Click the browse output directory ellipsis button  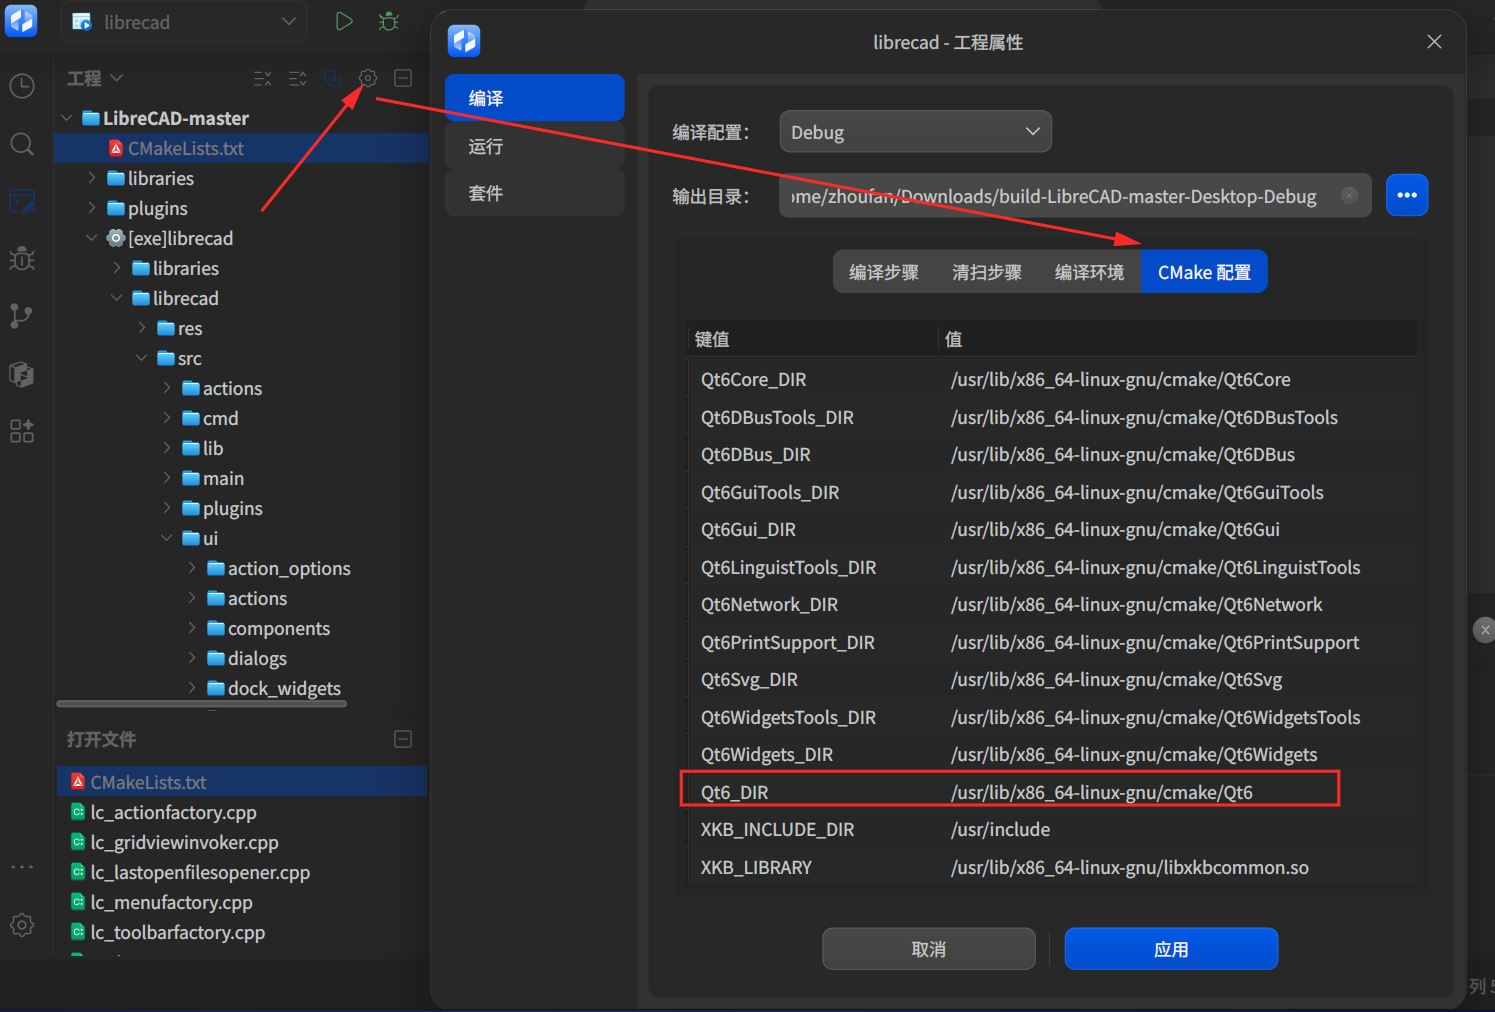tap(1407, 195)
